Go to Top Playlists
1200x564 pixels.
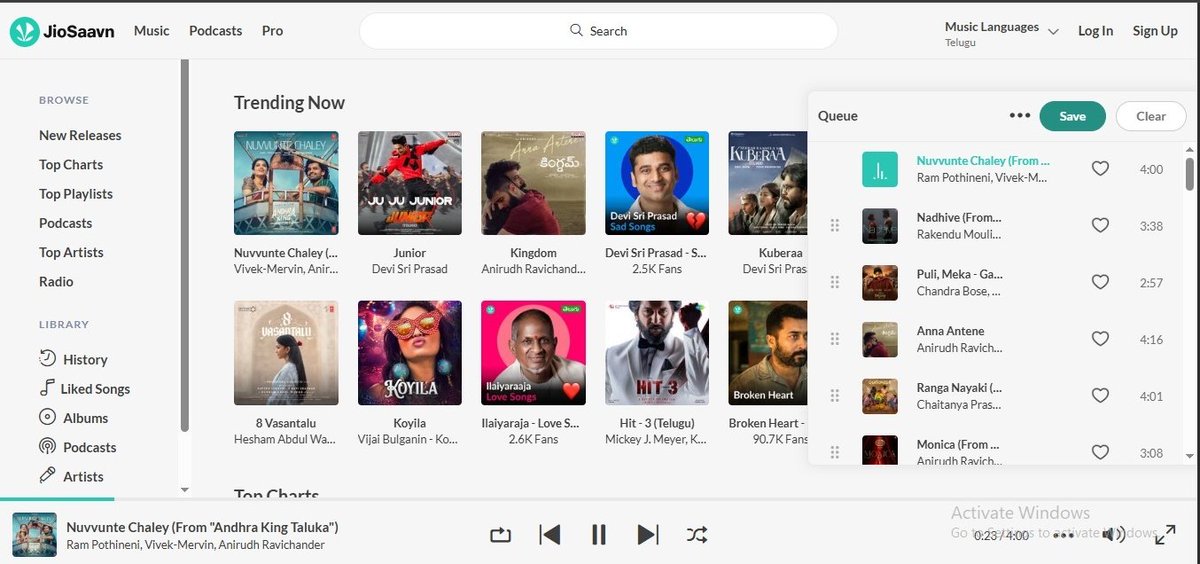76,194
